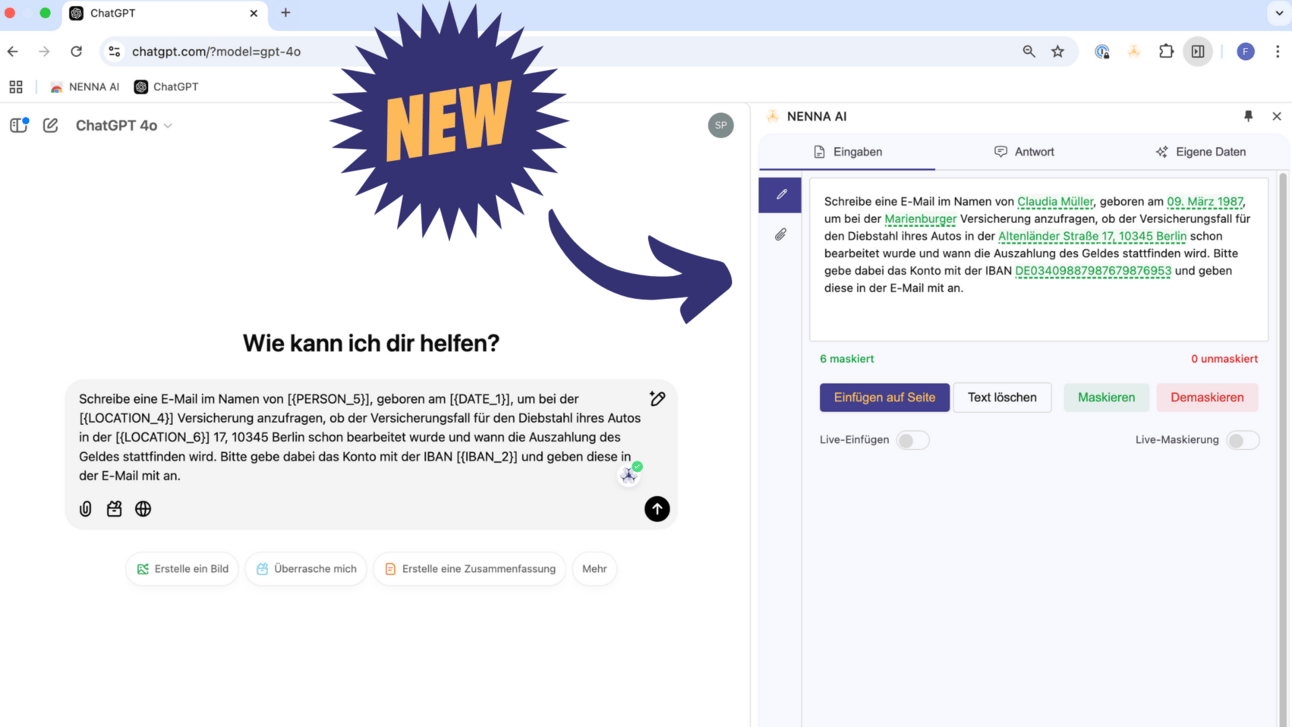Open ChatGPT sidebar toggle icon
Image resolution: width=1292 pixels, height=727 pixels.
click(x=19, y=125)
